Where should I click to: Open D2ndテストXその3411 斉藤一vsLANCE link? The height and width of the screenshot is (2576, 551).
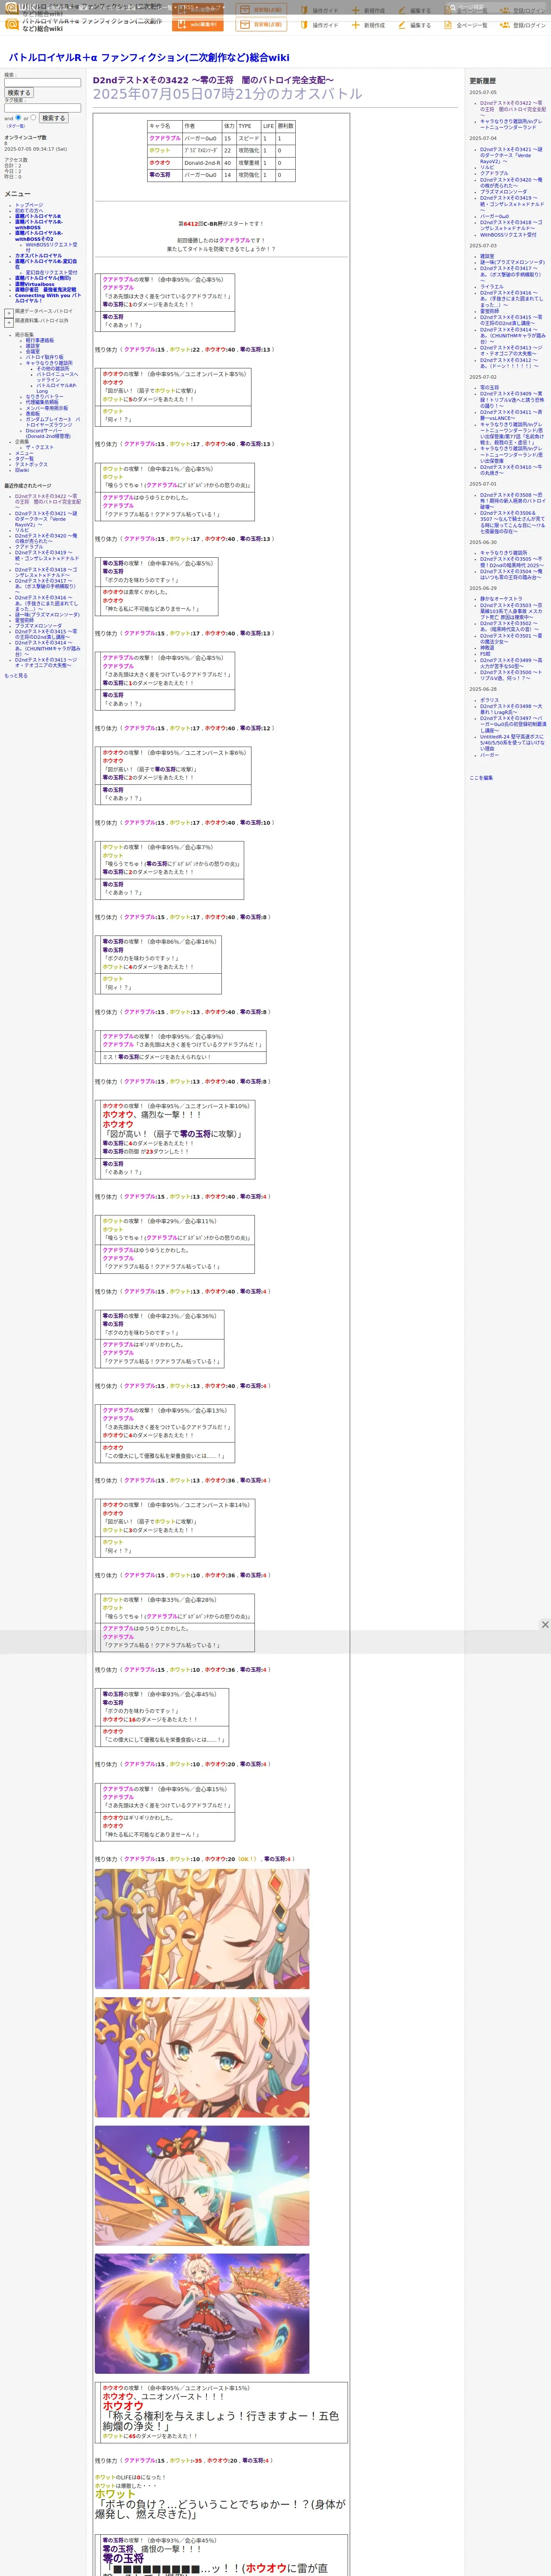tap(511, 415)
